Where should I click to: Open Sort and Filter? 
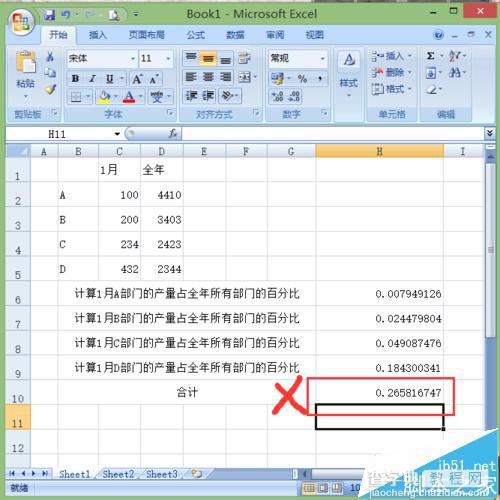point(454,56)
